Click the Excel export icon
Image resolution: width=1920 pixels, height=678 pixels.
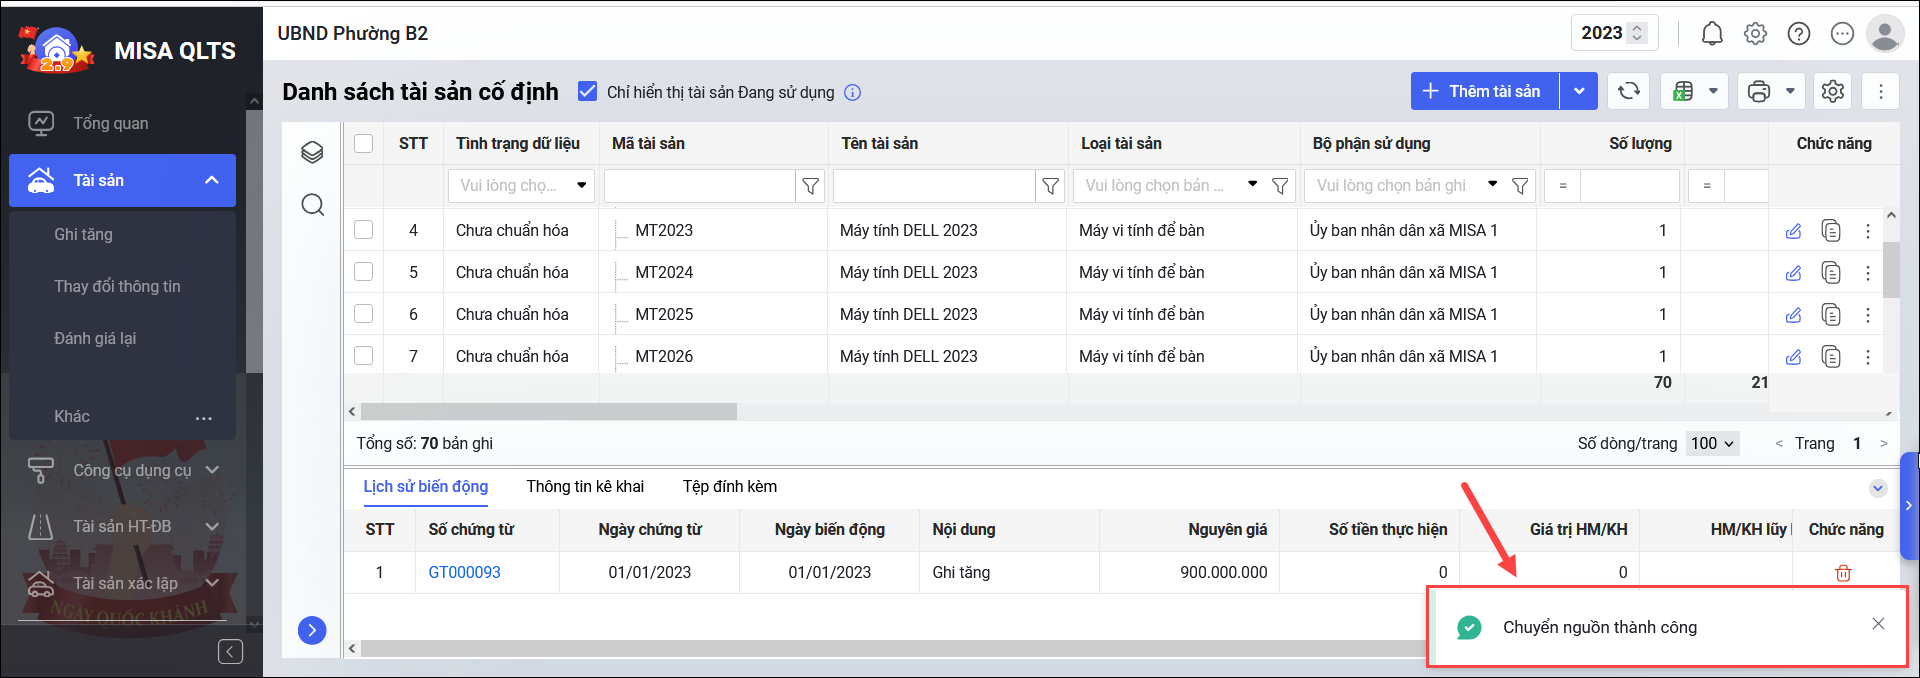pos(1683,92)
